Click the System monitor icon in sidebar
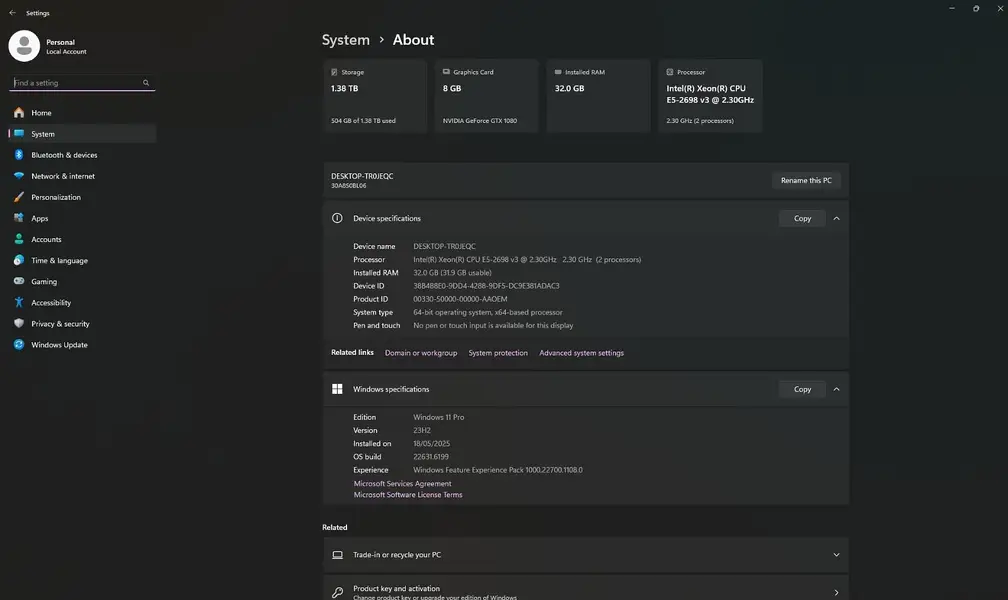This screenshot has height=600, width=1008. point(19,134)
